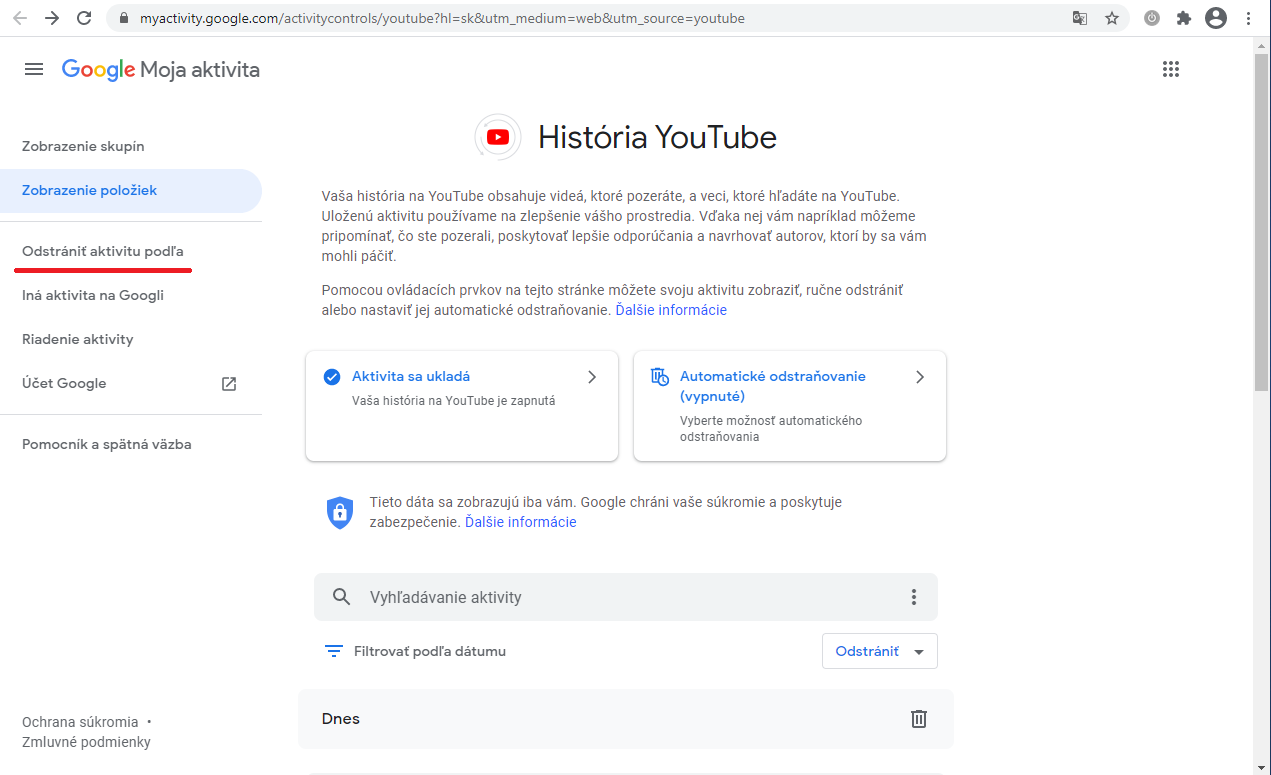Click the História YouTube heading
Viewport: 1271px width, 775px height.
coord(657,137)
